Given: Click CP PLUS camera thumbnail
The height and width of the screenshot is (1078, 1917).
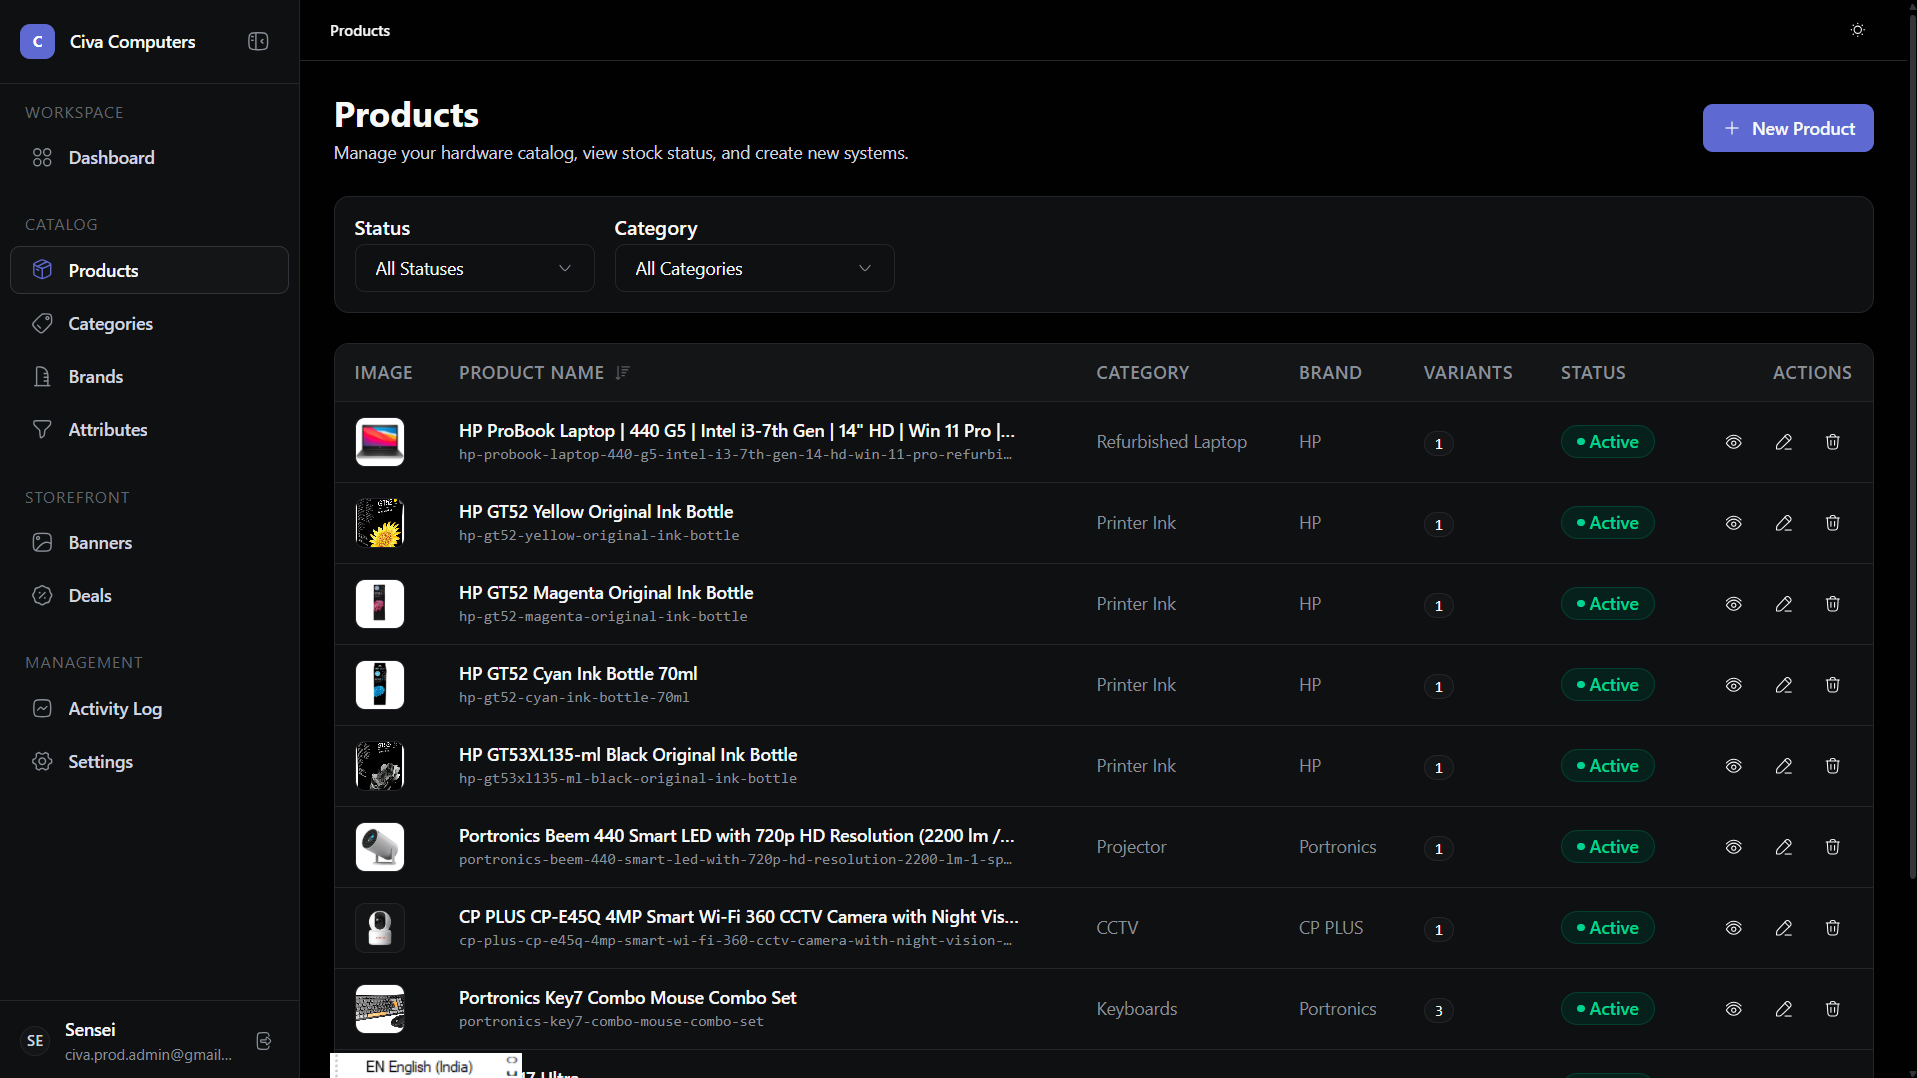Looking at the screenshot, I should 380,928.
